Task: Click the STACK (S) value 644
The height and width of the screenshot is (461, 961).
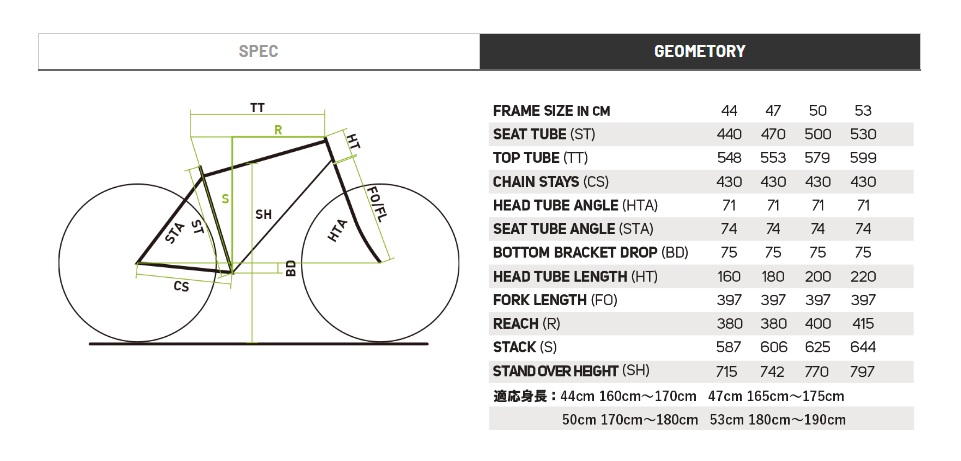Action: pos(863,348)
